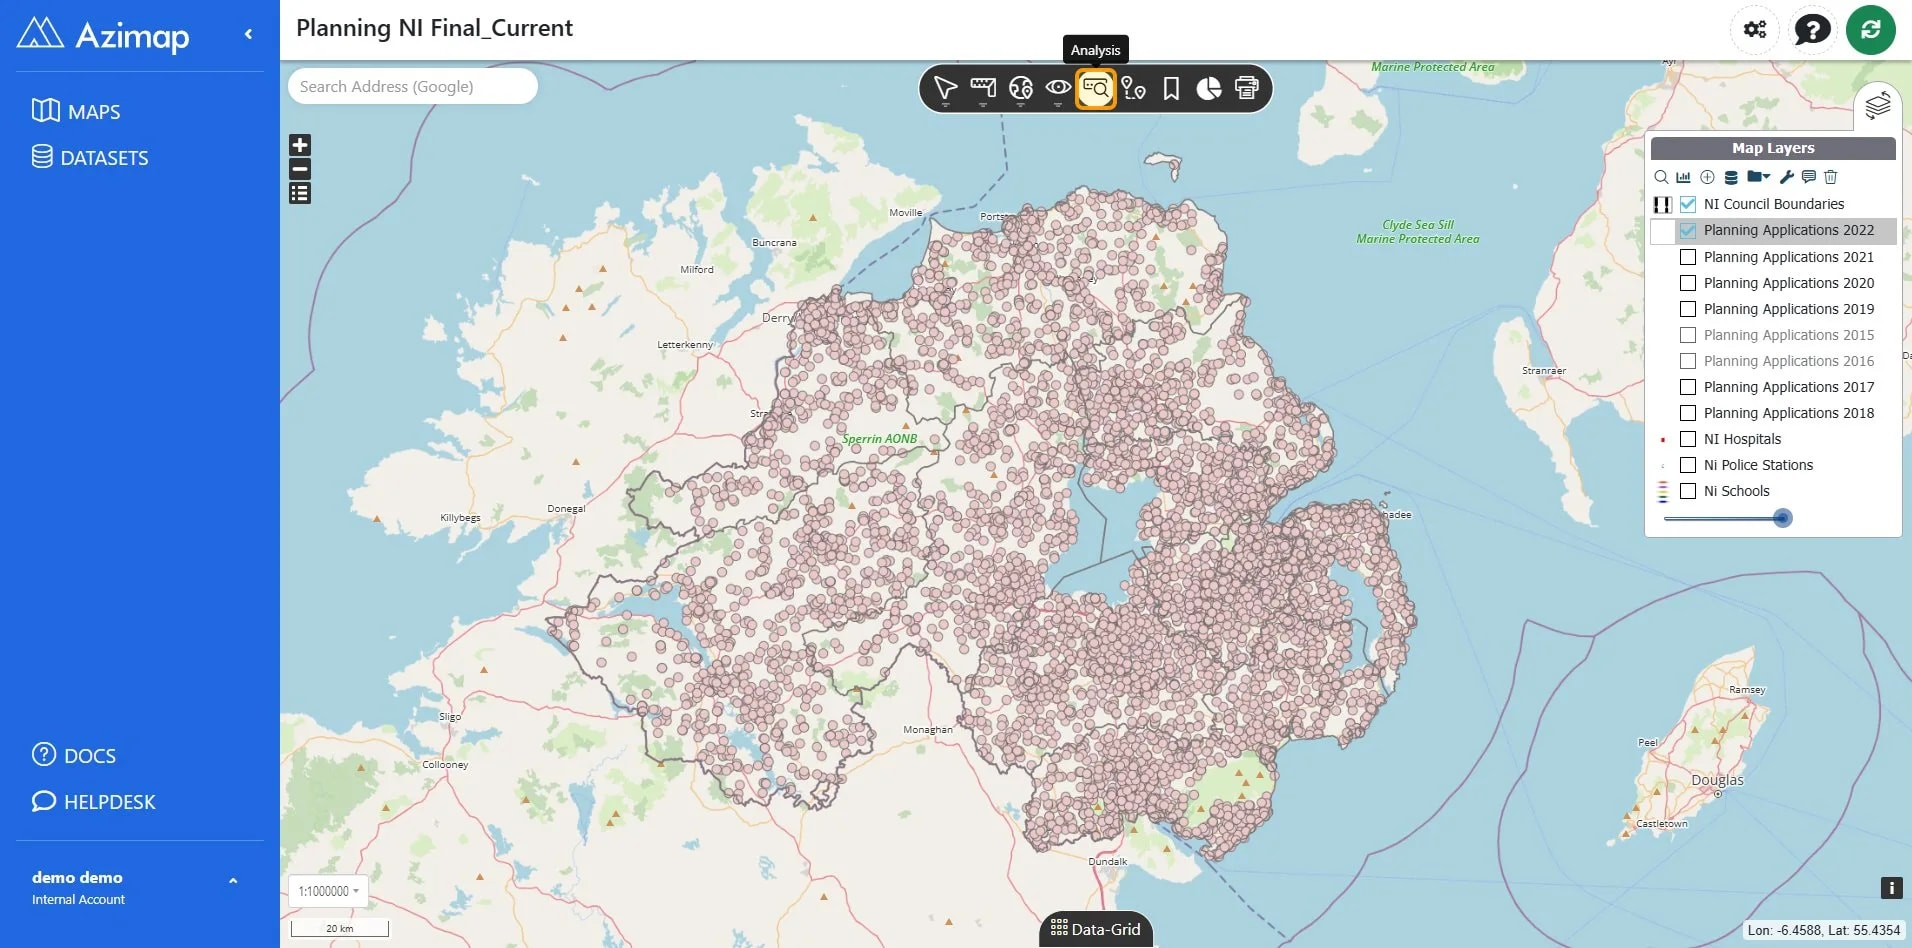Enable Planning Applications 2019 layer
Viewport: 1912px width, 948px height.
click(x=1688, y=309)
